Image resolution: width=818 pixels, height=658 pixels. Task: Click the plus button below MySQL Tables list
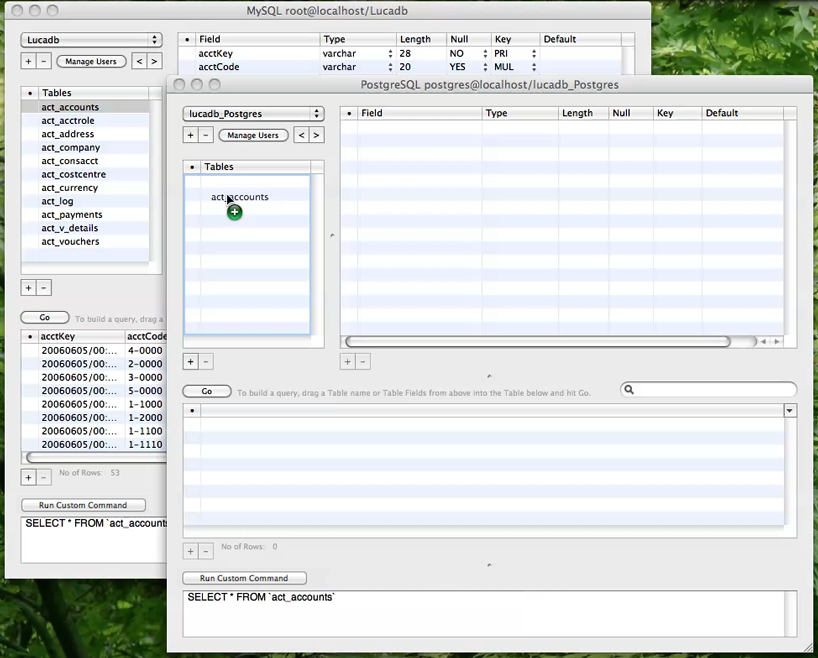tap(28, 288)
